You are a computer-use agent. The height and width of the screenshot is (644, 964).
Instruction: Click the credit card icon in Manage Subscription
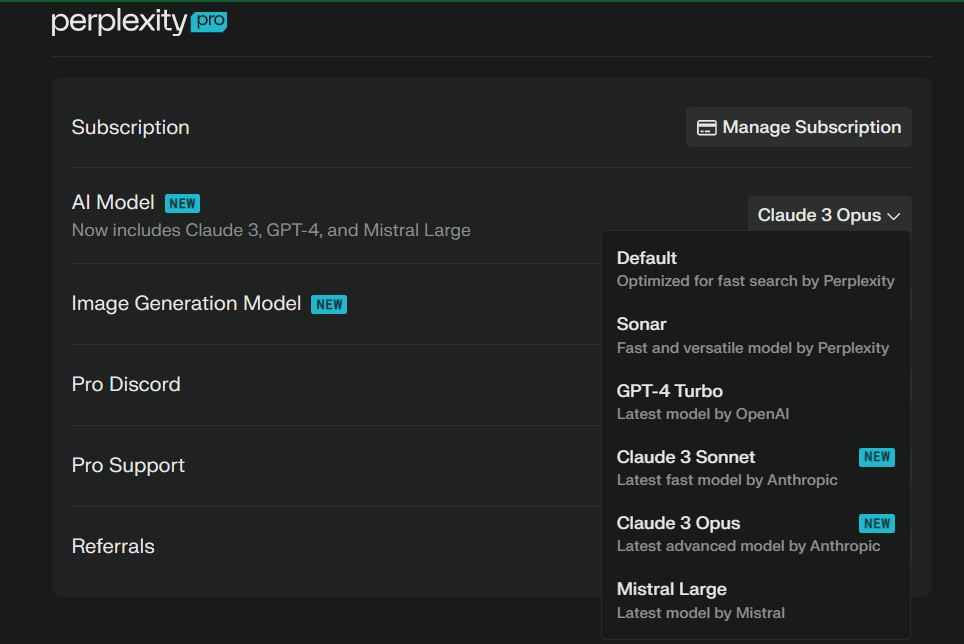(706, 128)
